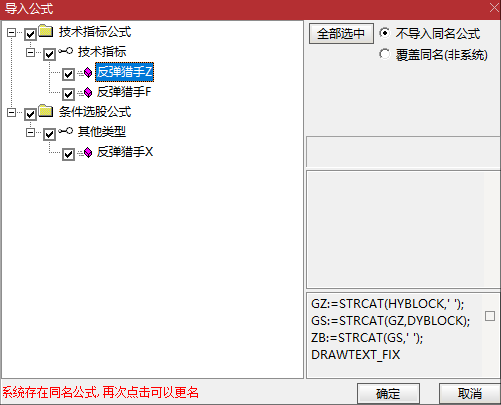
Task: Uncheck the 反弹猎手F checkbox
Action: (68, 94)
